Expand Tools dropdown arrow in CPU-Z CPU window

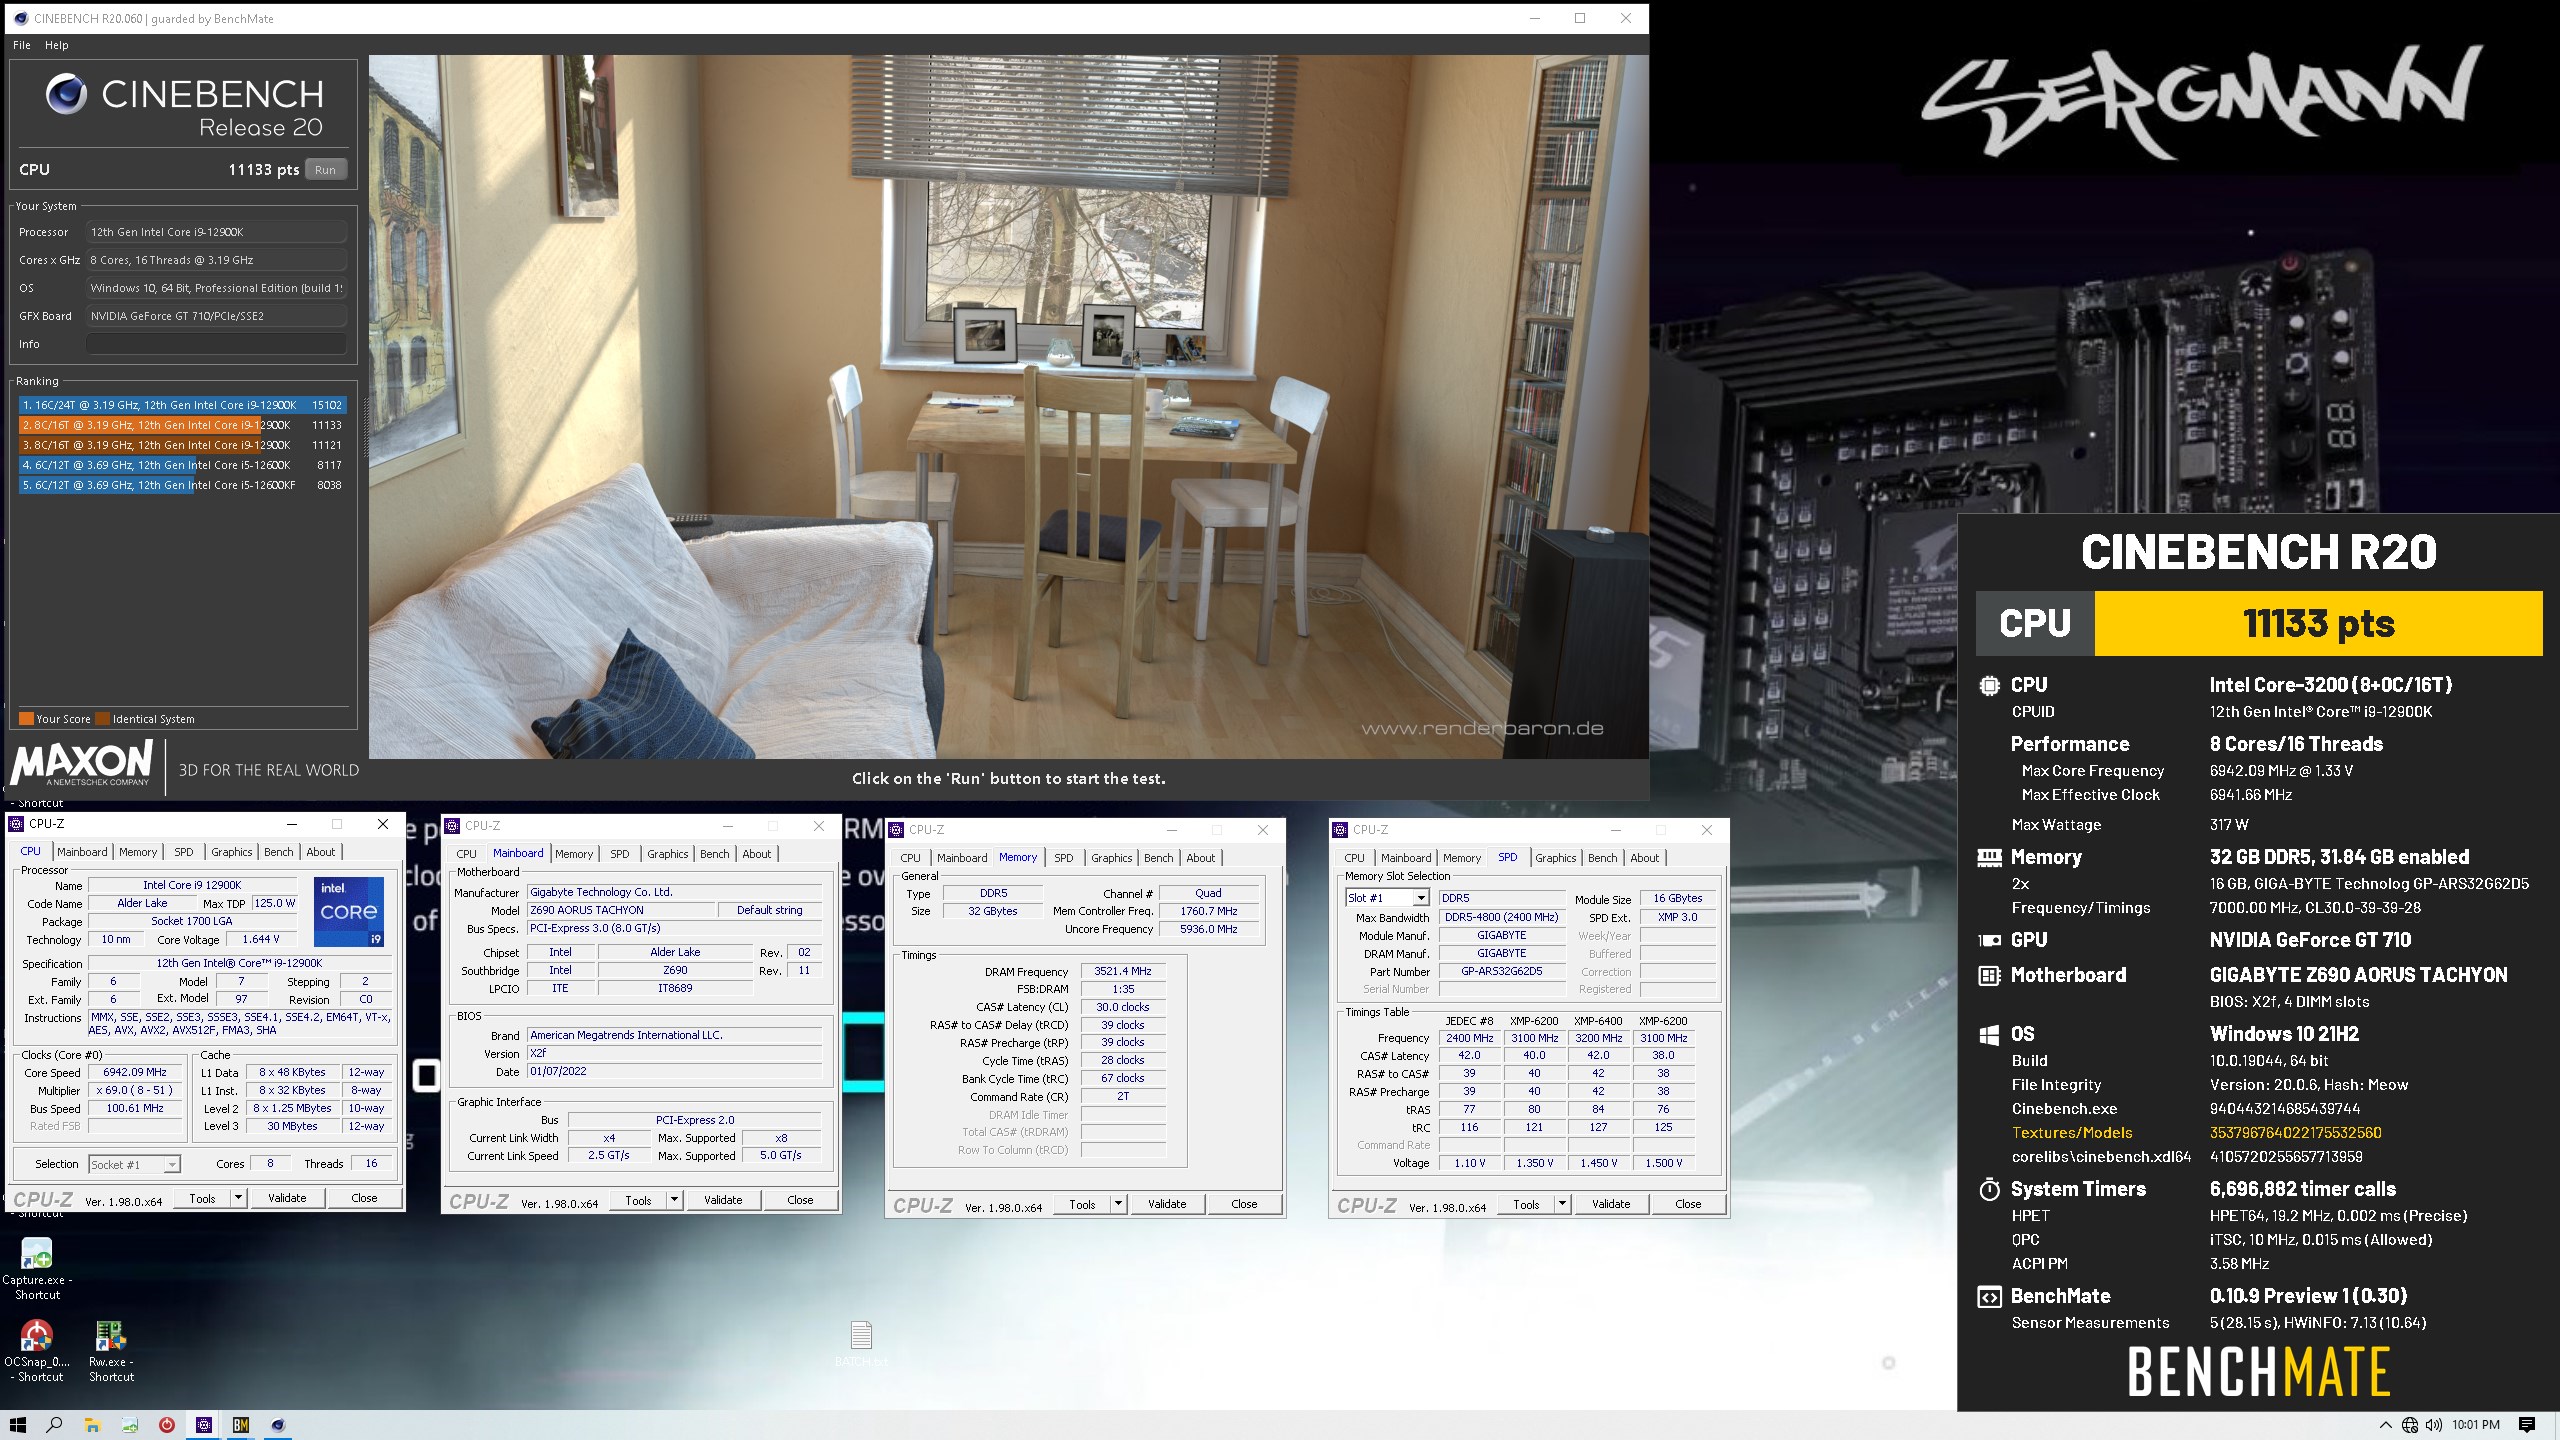click(238, 1198)
